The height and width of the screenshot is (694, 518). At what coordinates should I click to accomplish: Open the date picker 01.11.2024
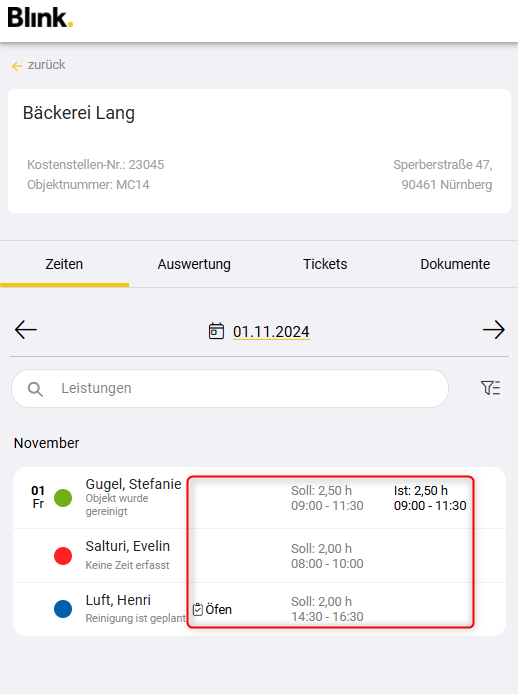click(271, 332)
